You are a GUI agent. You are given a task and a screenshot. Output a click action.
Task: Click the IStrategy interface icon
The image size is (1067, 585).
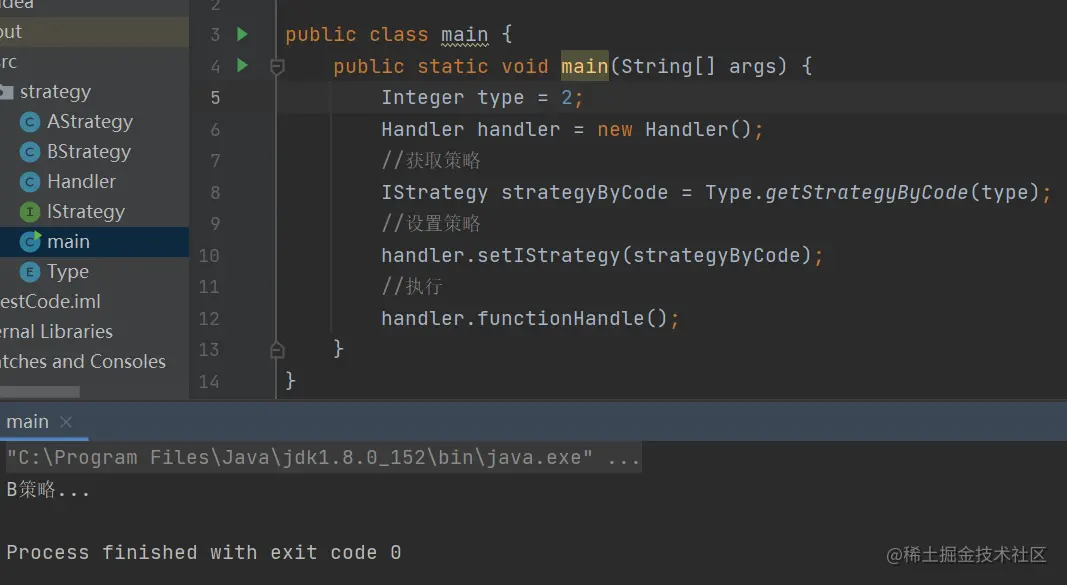coord(29,212)
